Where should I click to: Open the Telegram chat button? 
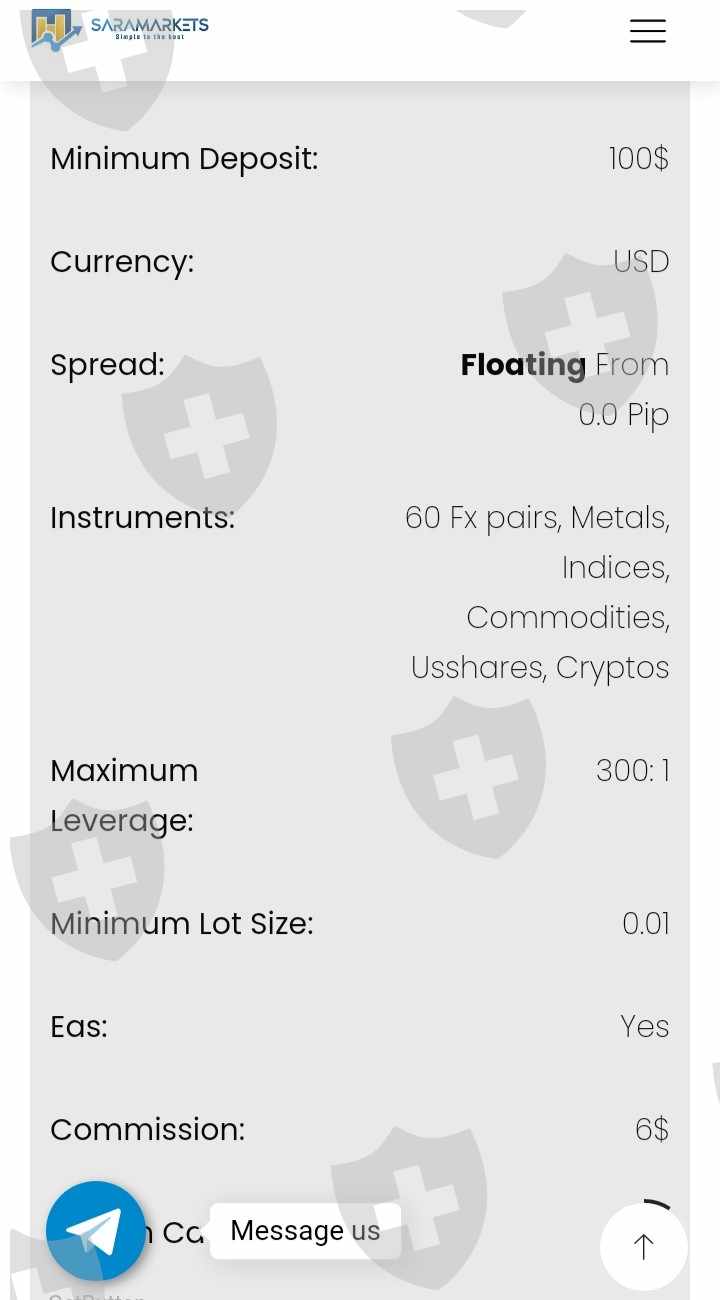point(96,1231)
